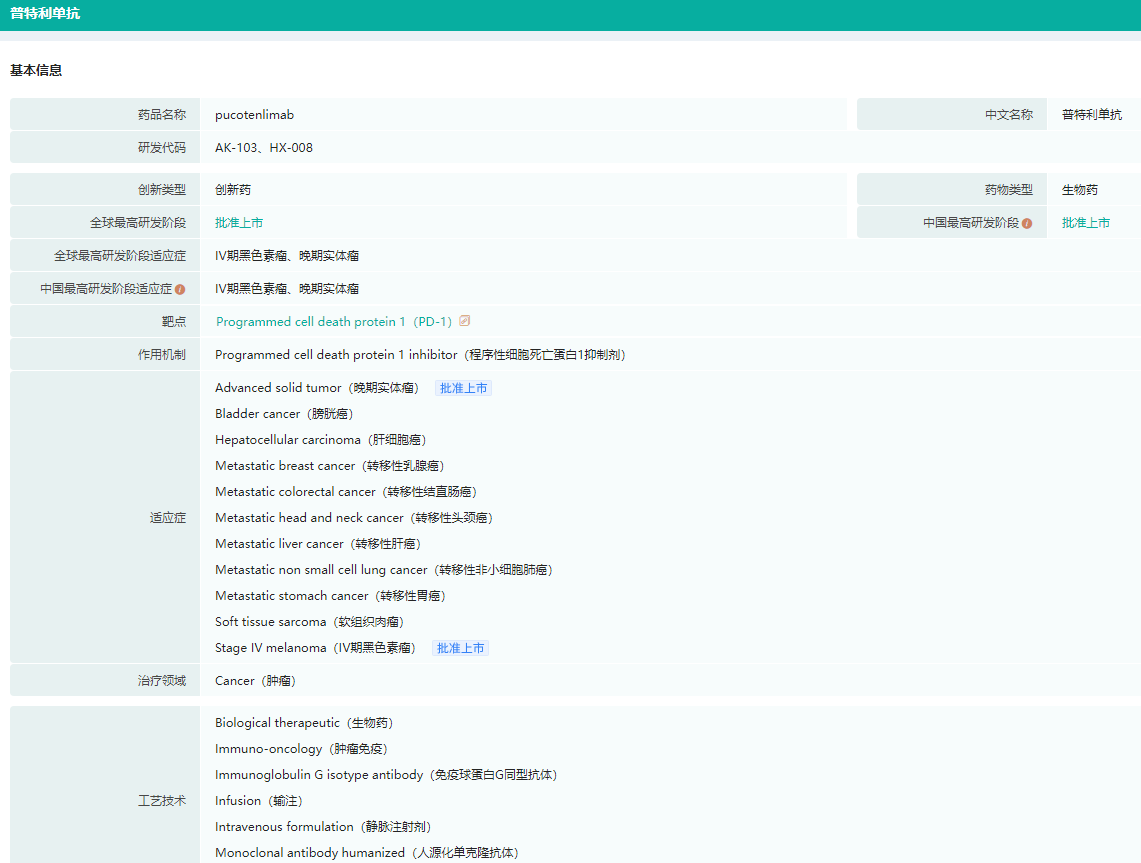Click 批准上市 link for 中国最高研发阶段

[x=1085, y=223]
